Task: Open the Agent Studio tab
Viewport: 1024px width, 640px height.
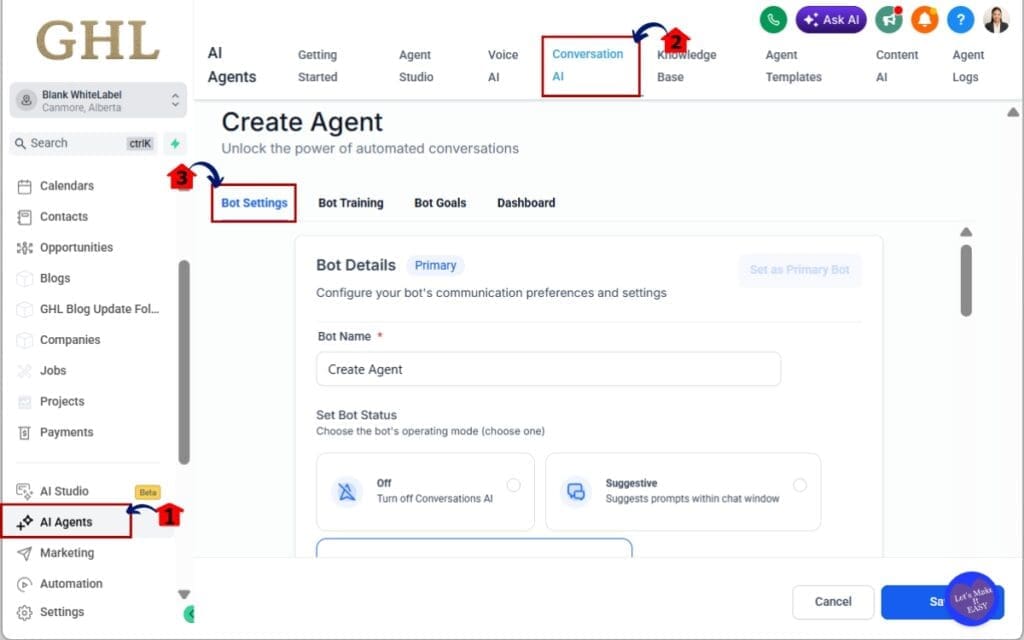Action: 416,66
